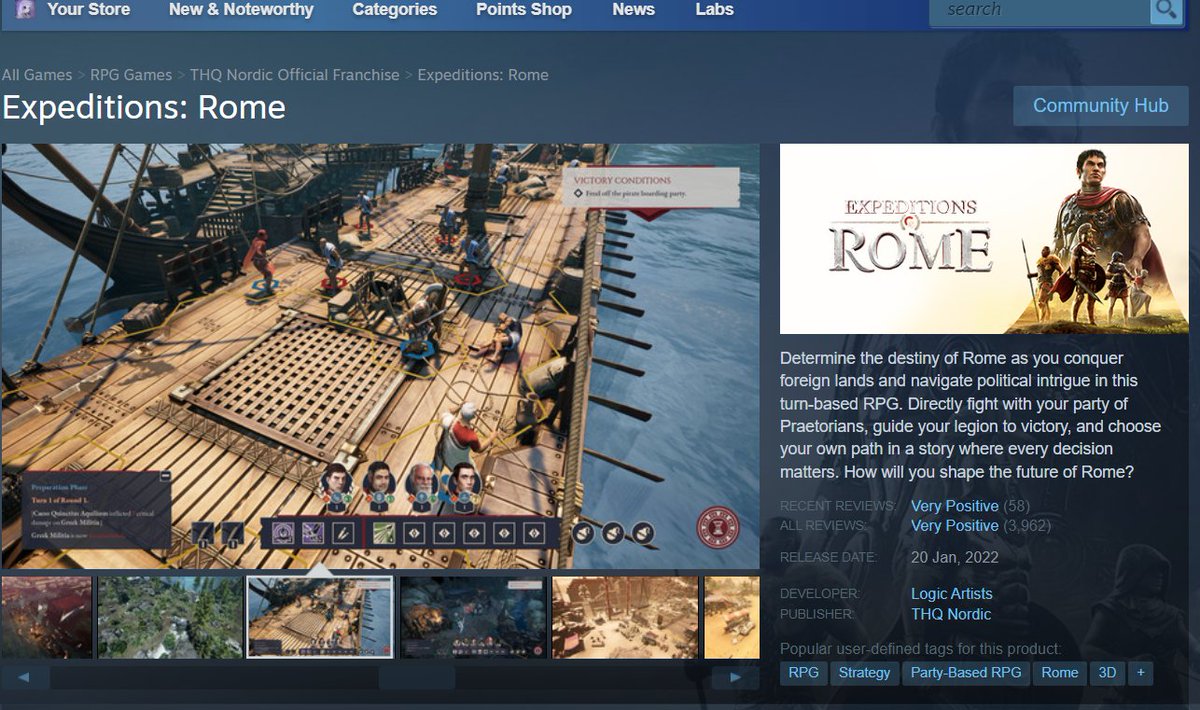
Task: Click the Expeditions Rome header image
Action: pos(984,239)
